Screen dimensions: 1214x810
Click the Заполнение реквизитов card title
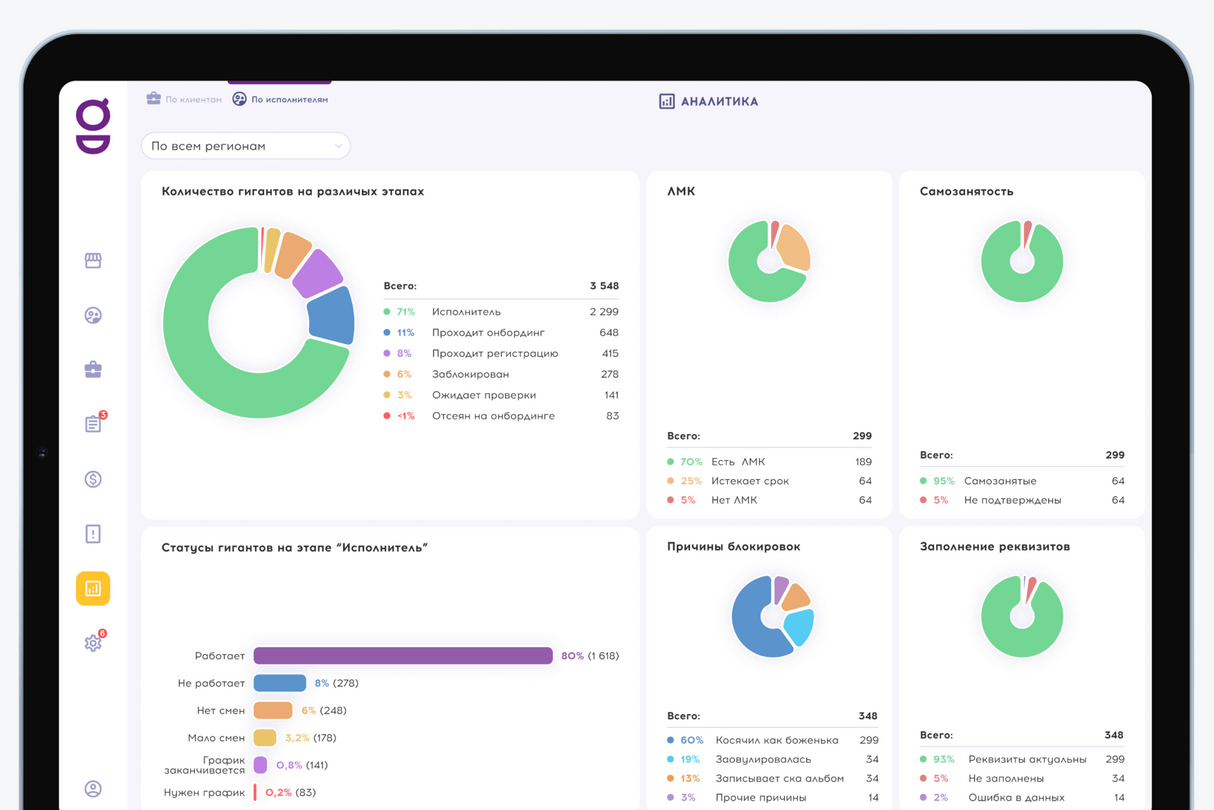995,547
